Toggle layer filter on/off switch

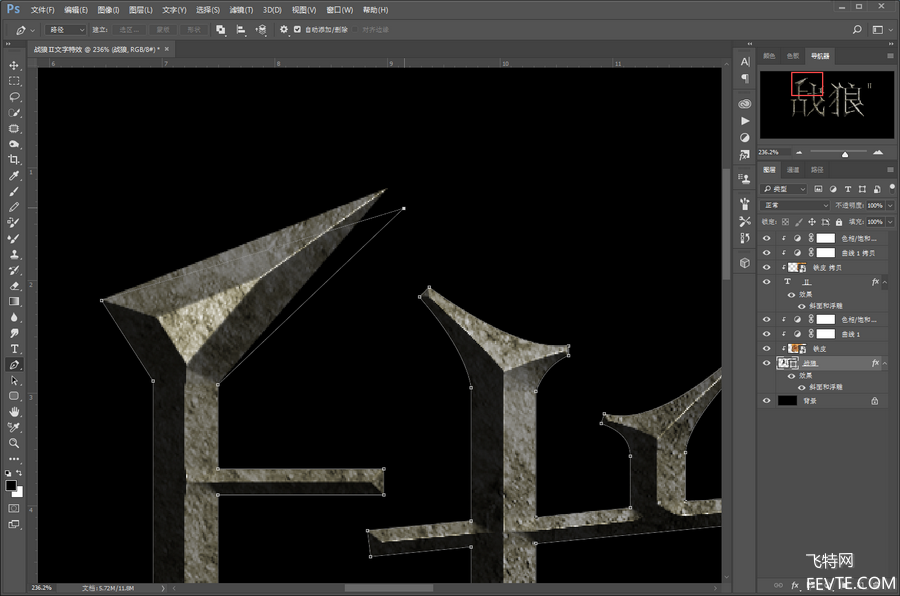[892, 188]
